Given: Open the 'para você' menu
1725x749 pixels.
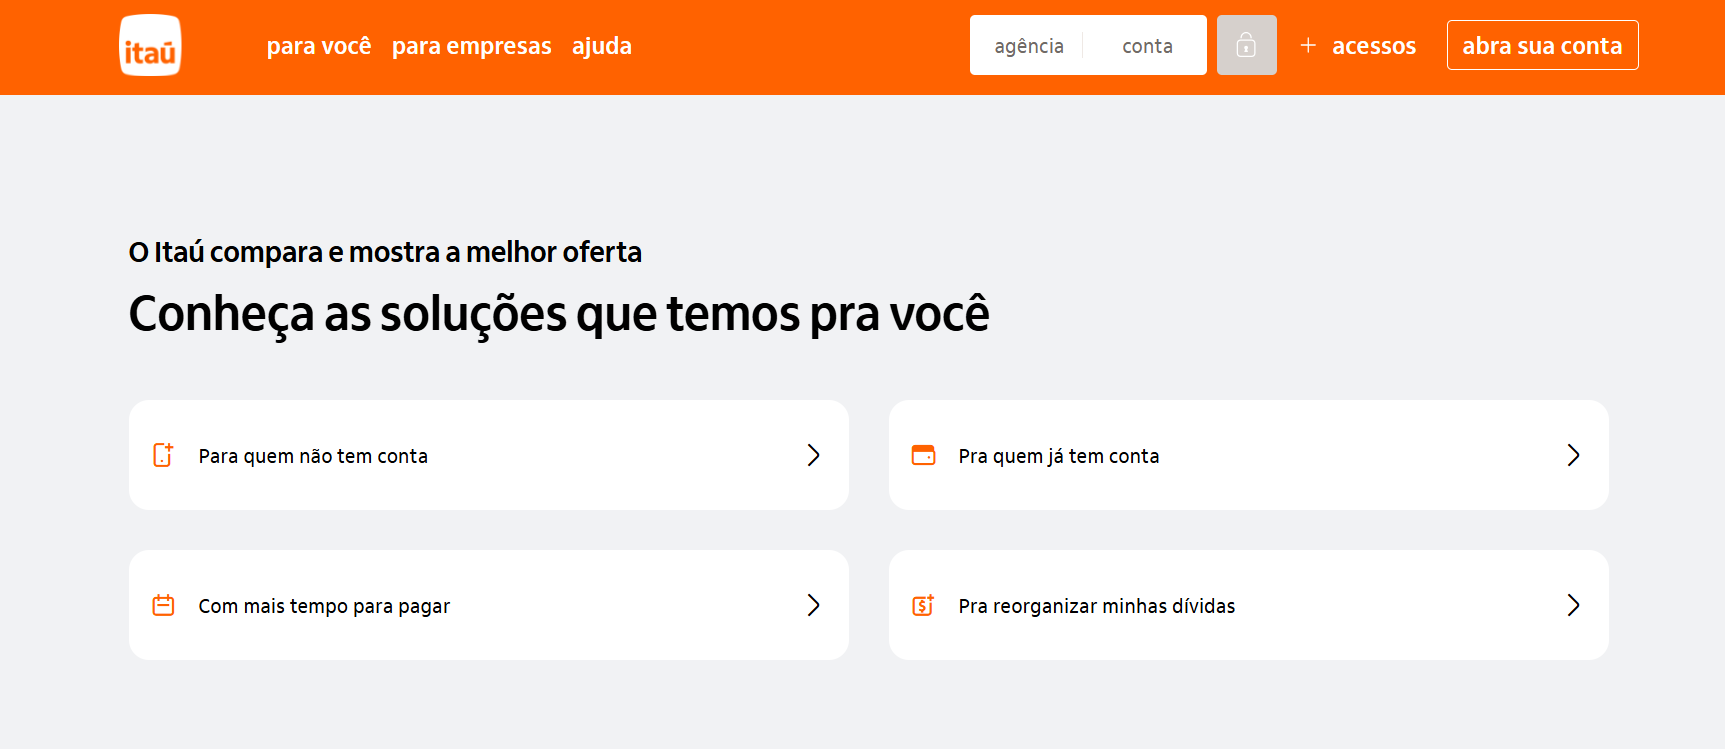Looking at the screenshot, I should tap(319, 46).
